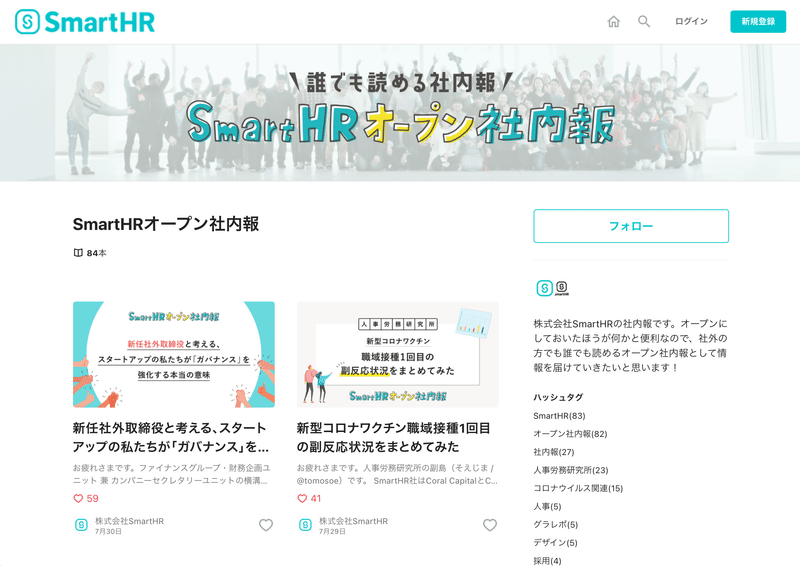Image resolution: width=800 pixels, height=566 pixels.
Task: Select hashtag コロナウイルス関連(15)
Action: [578, 488]
